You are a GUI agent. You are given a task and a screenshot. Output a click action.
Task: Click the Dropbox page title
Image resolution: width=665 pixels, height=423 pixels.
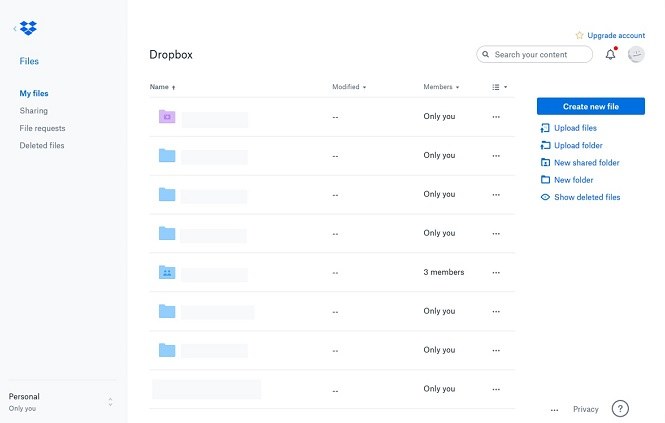[x=171, y=55]
